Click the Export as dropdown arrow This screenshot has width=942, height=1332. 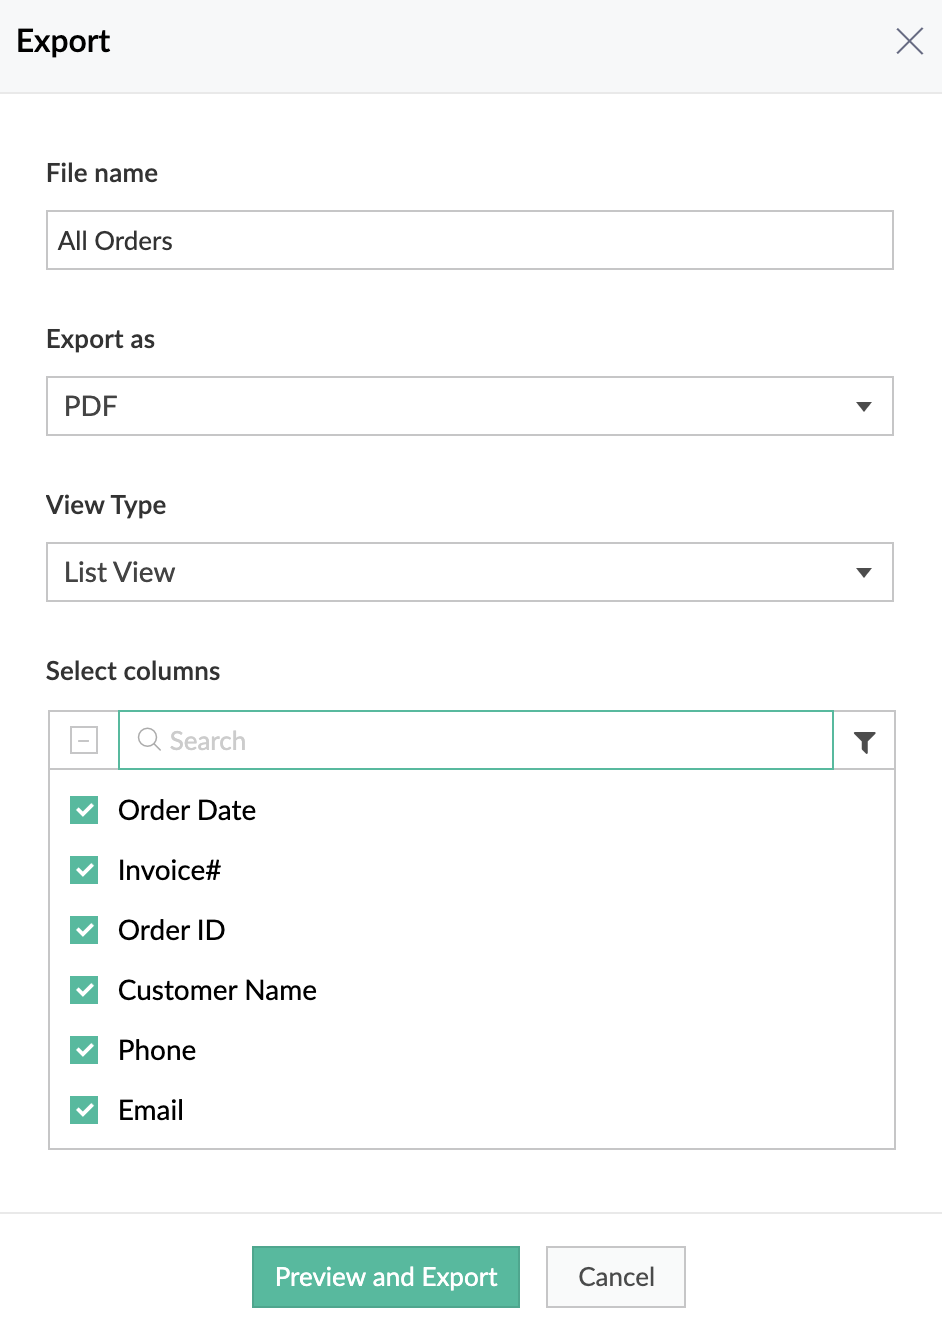click(864, 406)
